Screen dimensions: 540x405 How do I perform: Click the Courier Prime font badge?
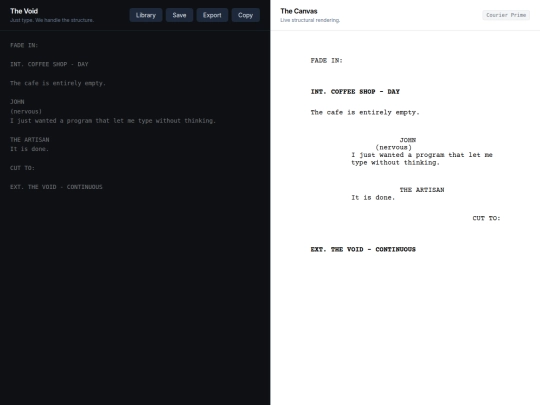pos(506,15)
